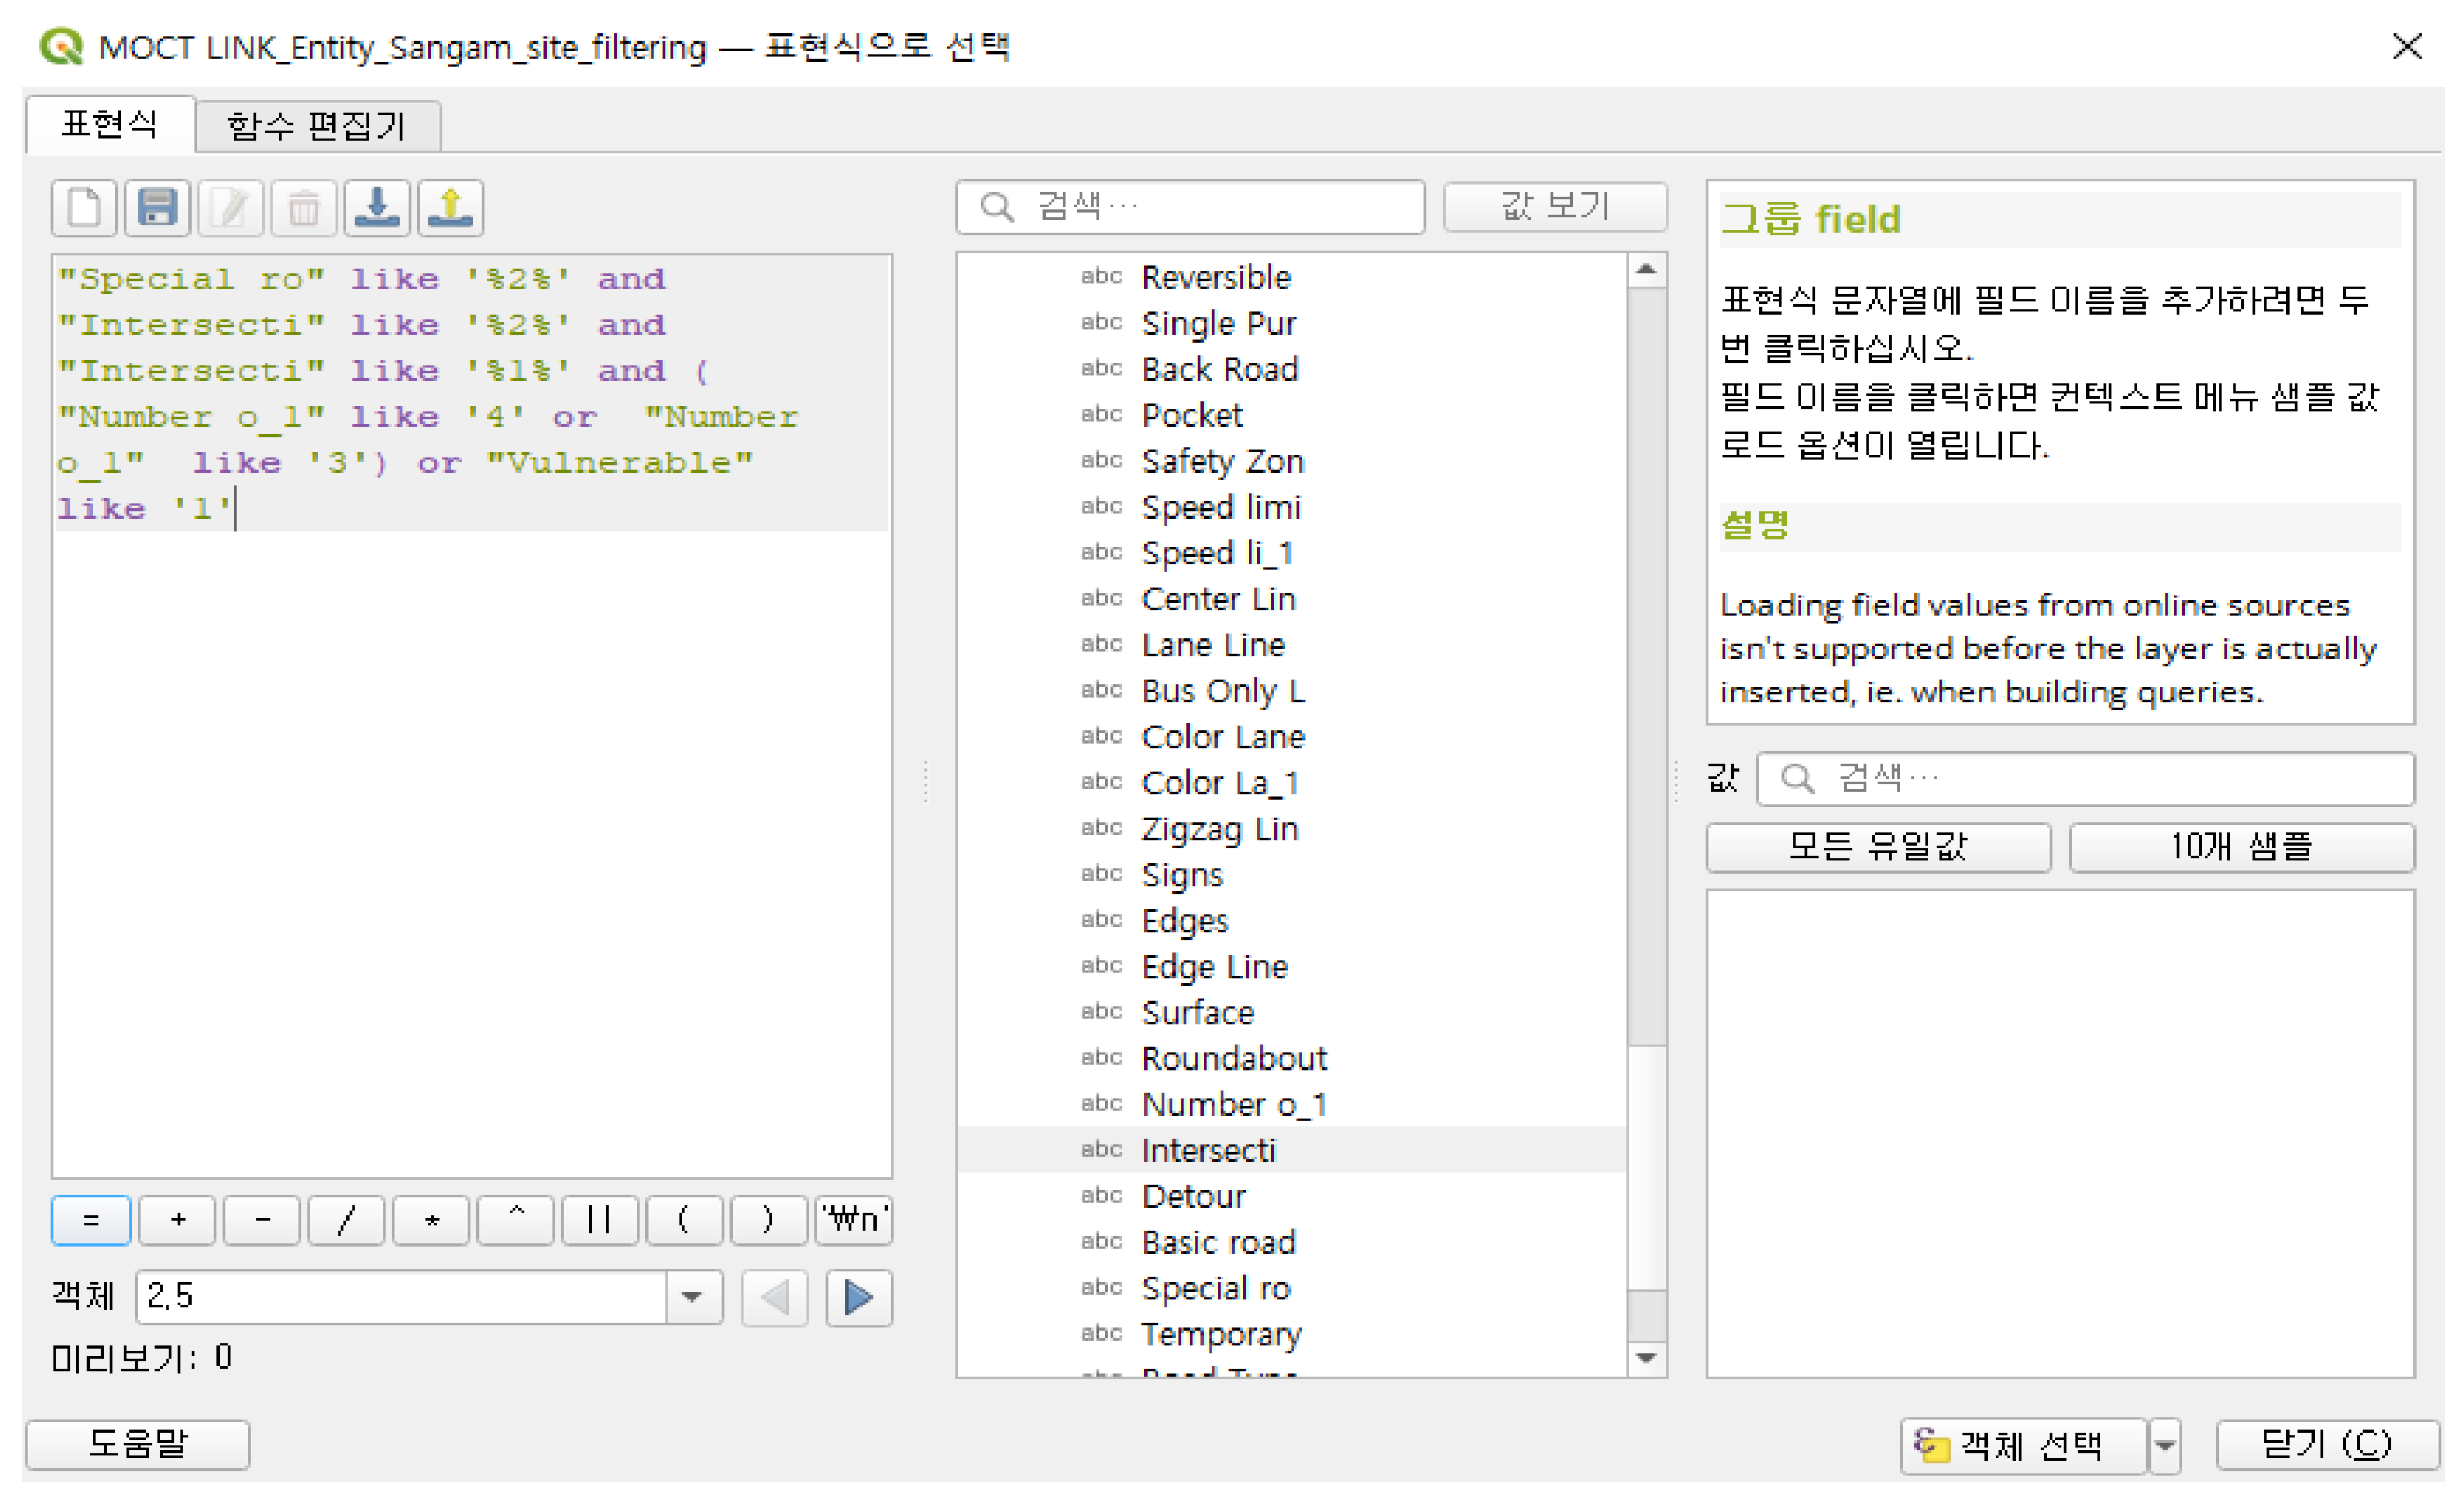Save the current expression

(157, 208)
